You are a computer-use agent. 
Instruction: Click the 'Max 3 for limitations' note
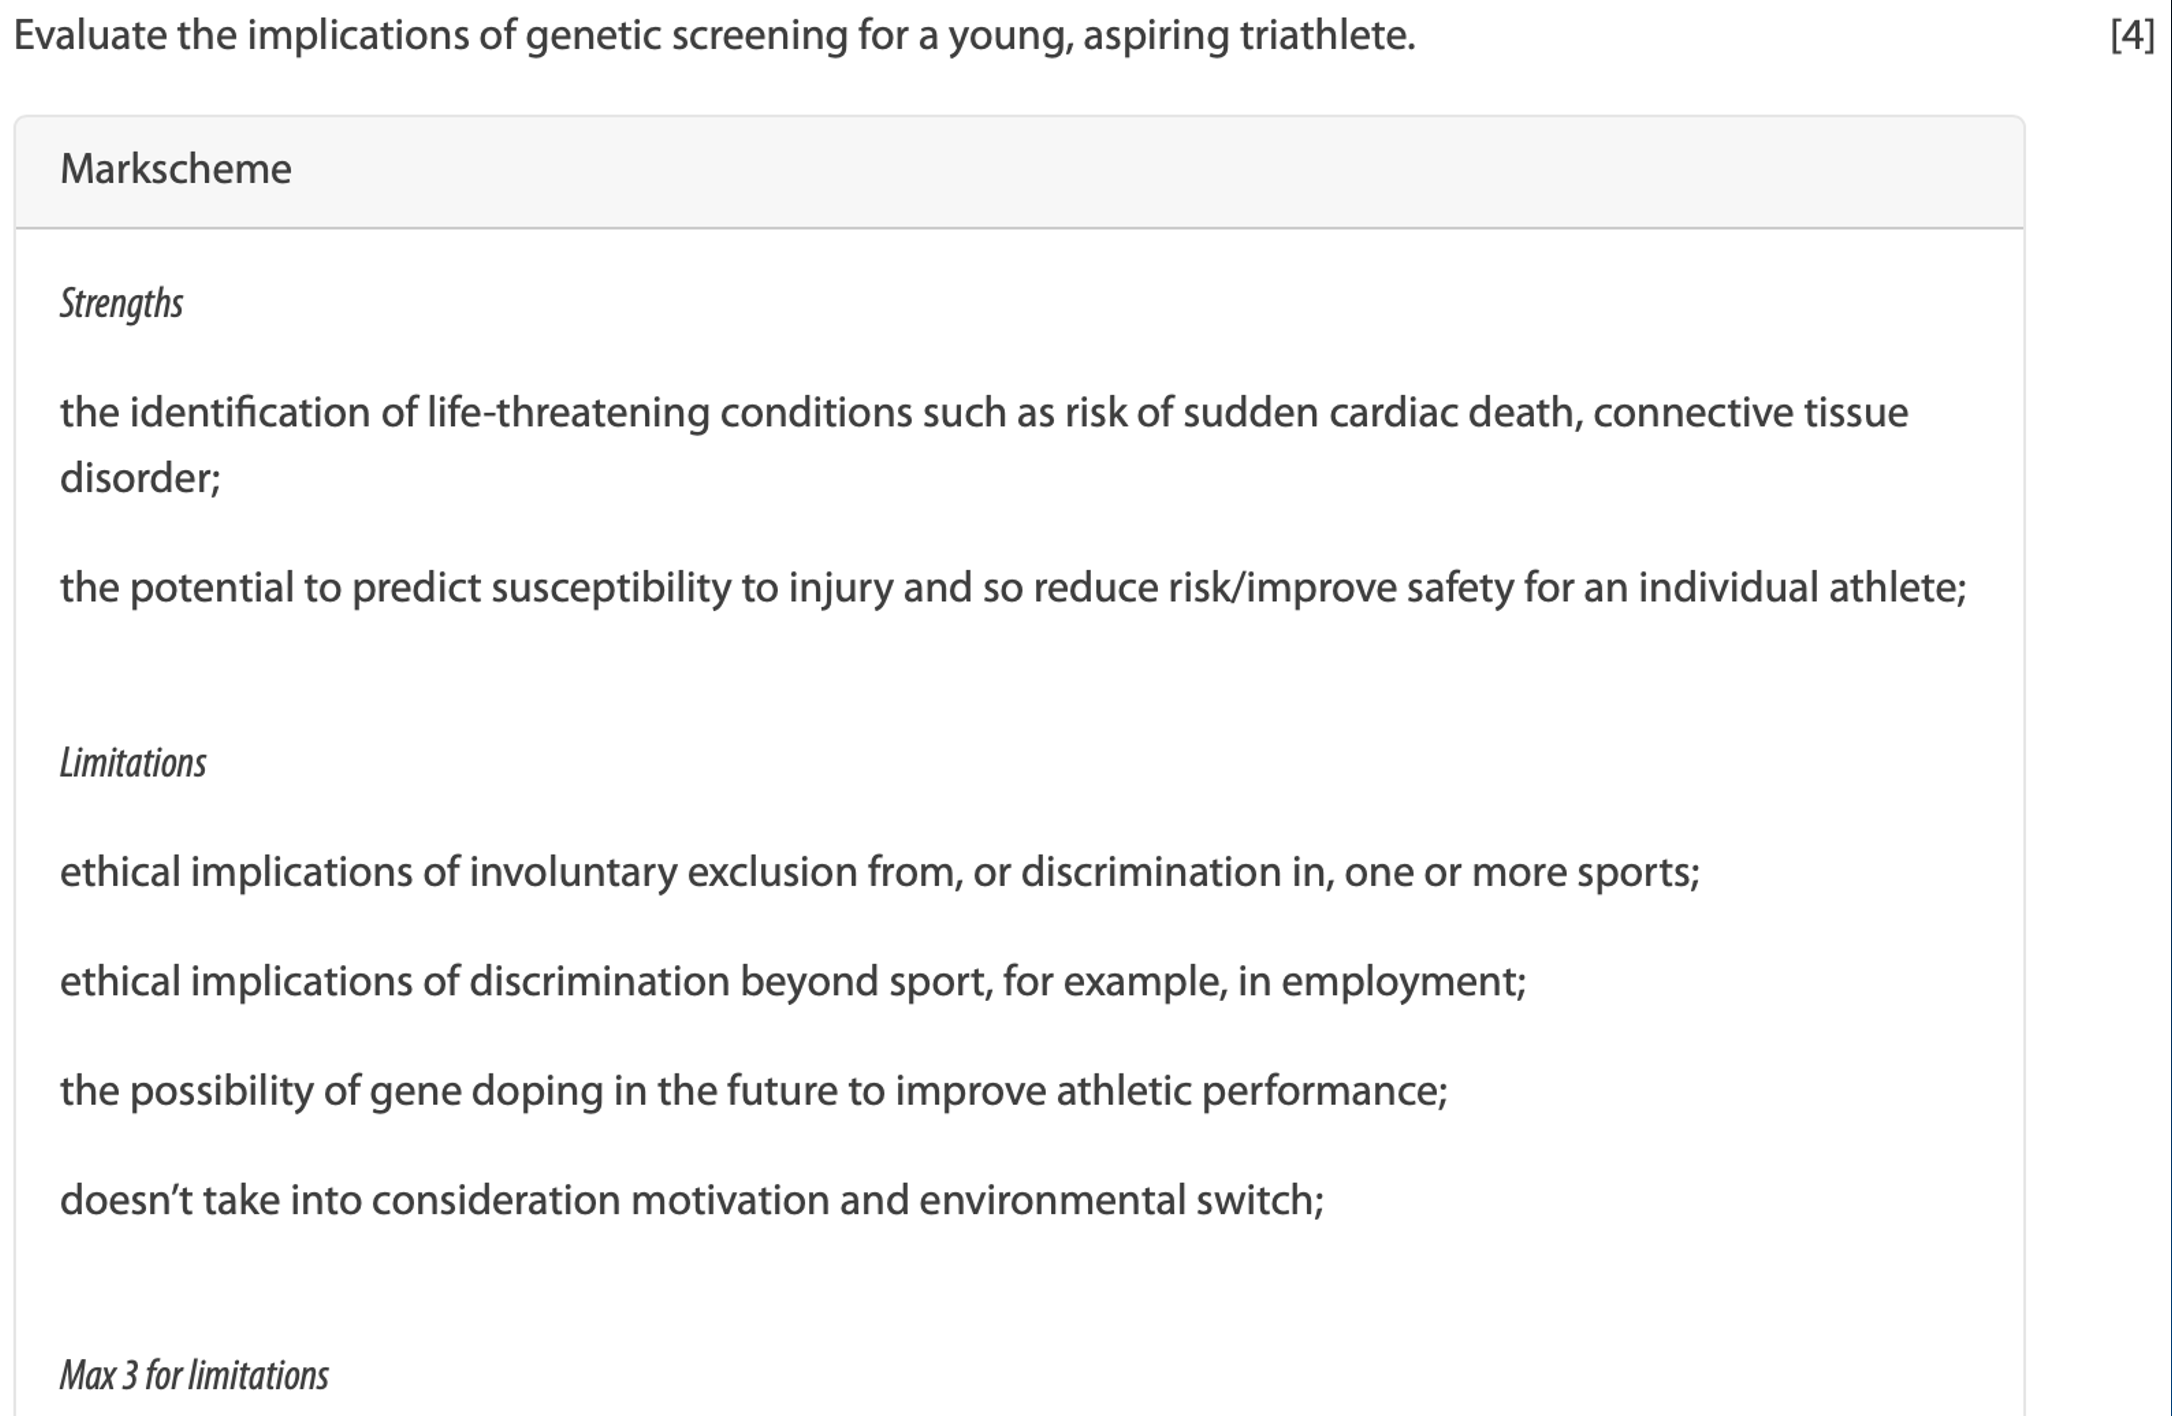(194, 1376)
